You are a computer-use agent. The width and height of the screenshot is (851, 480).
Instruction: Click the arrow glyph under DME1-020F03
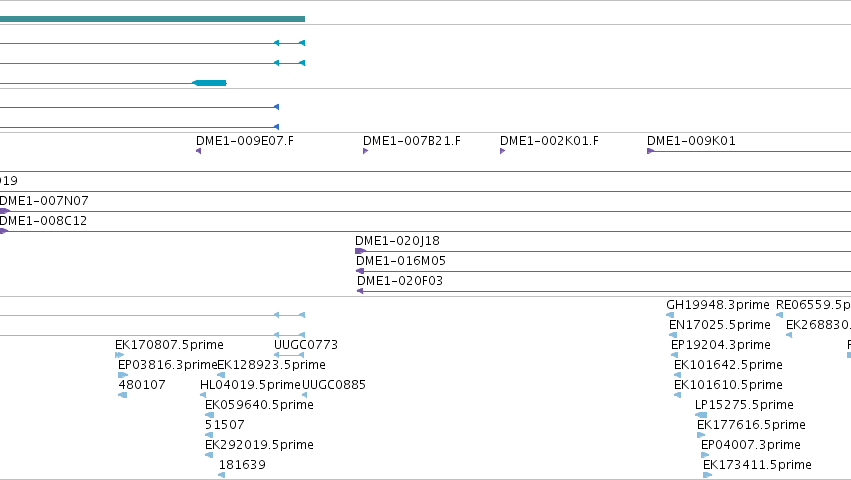[x=360, y=292]
